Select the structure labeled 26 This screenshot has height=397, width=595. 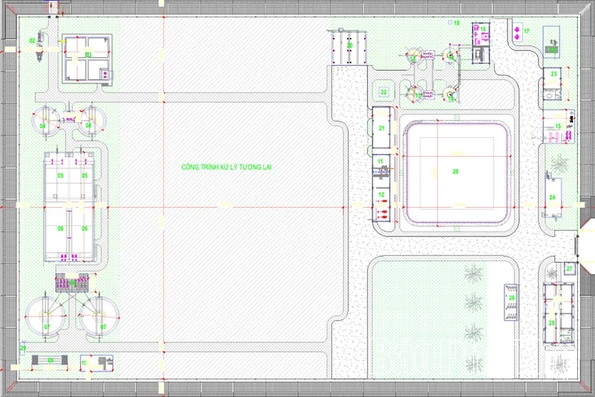[511, 302]
